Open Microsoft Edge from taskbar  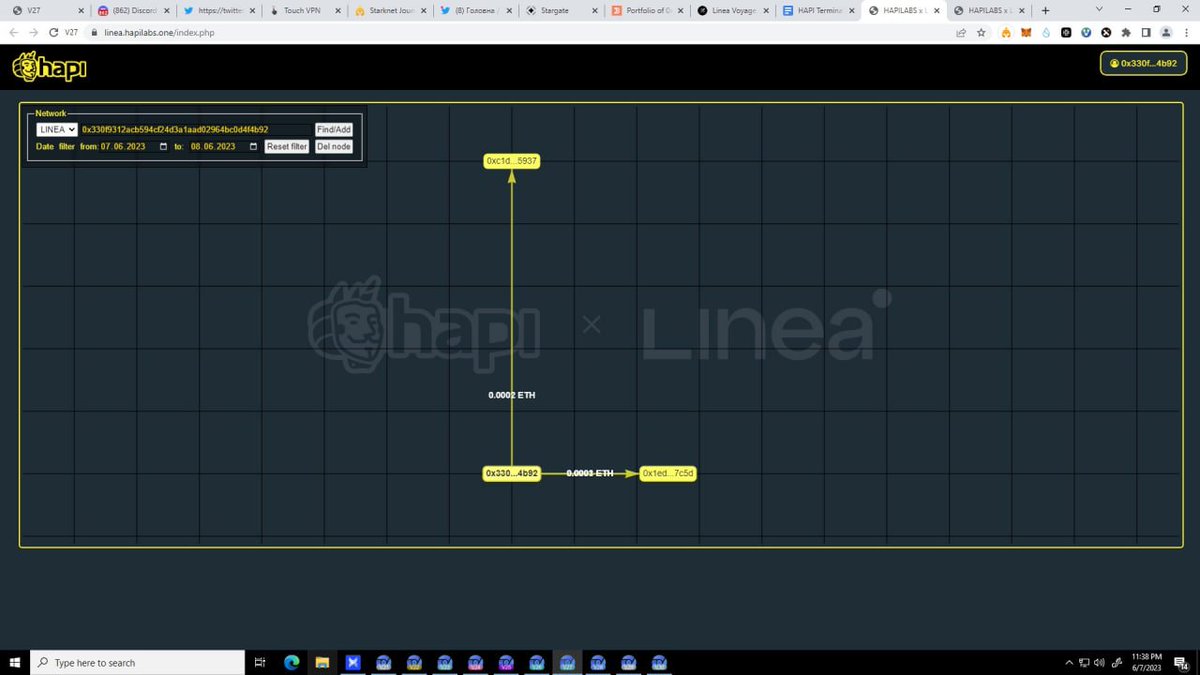[292, 662]
